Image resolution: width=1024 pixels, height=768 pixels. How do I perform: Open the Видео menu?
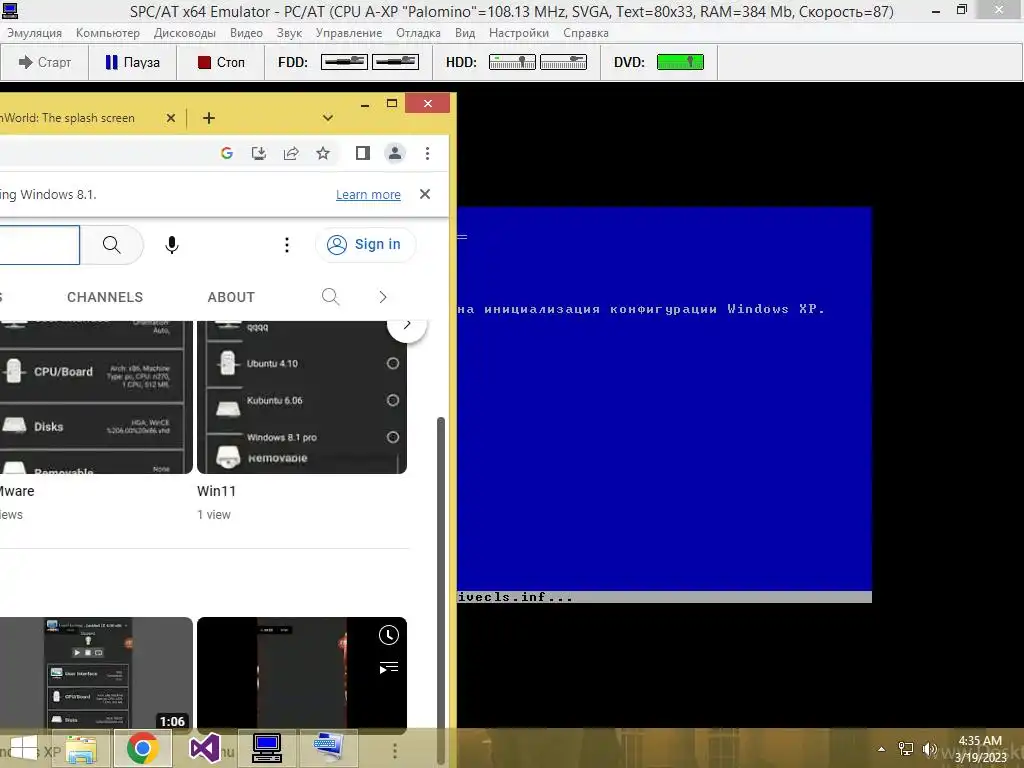(x=246, y=33)
